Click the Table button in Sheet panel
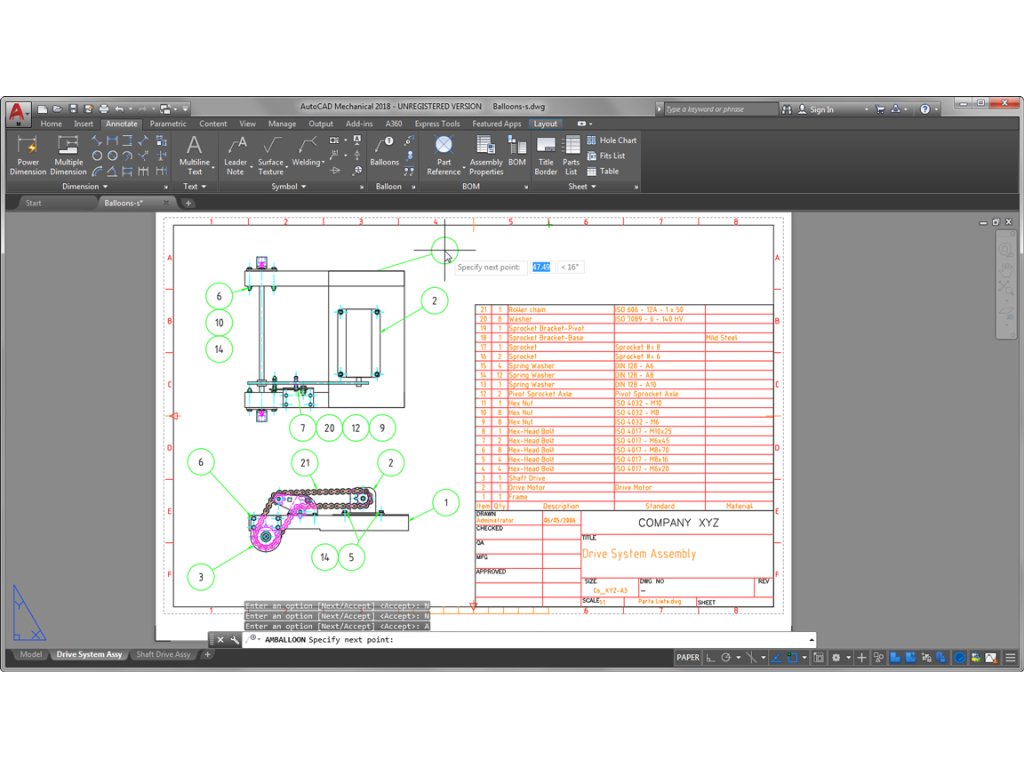The image size is (1024, 768). [x=603, y=172]
